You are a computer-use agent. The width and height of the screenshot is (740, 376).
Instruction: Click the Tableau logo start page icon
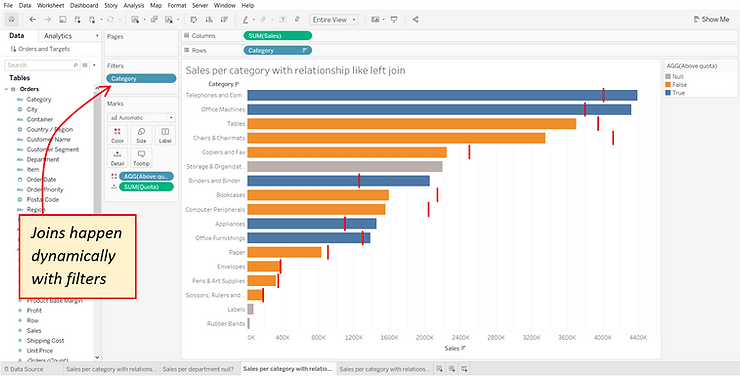click(x=11, y=19)
